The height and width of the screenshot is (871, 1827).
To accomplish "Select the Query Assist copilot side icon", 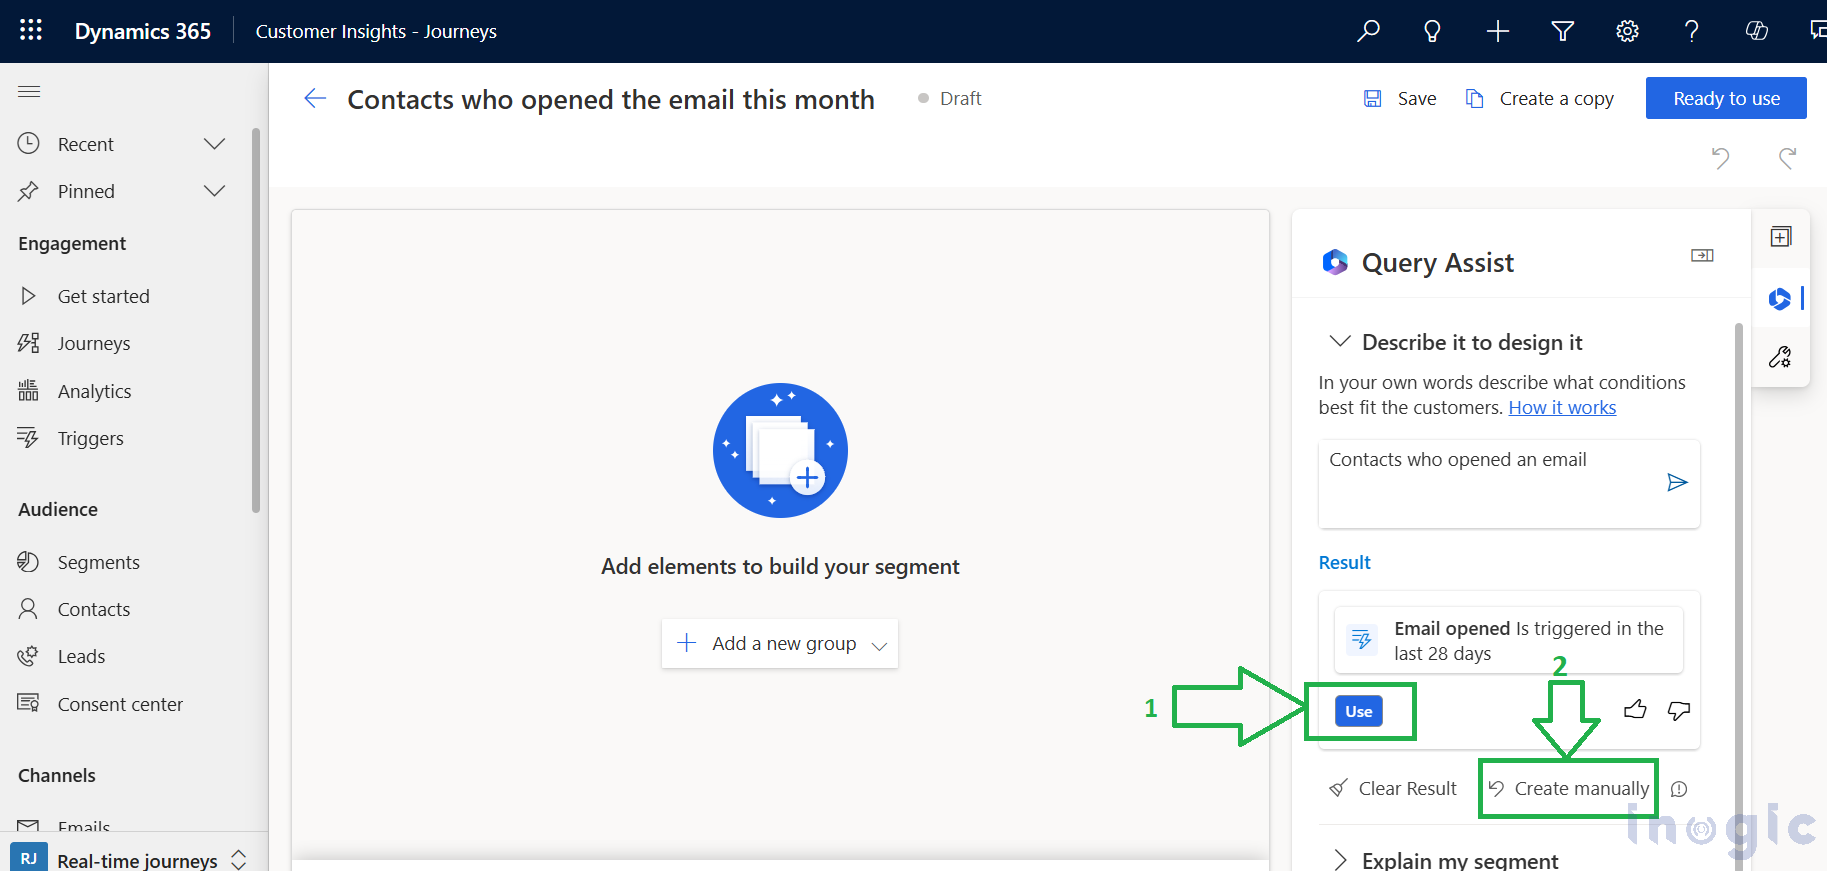I will tap(1780, 298).
